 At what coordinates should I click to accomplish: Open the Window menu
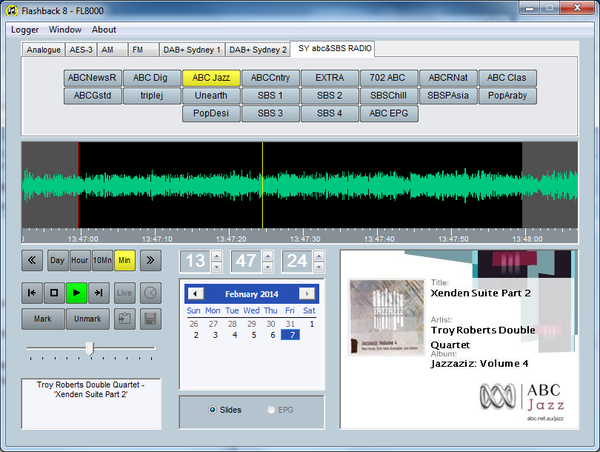pyautogui.click(x=65, y=29)
